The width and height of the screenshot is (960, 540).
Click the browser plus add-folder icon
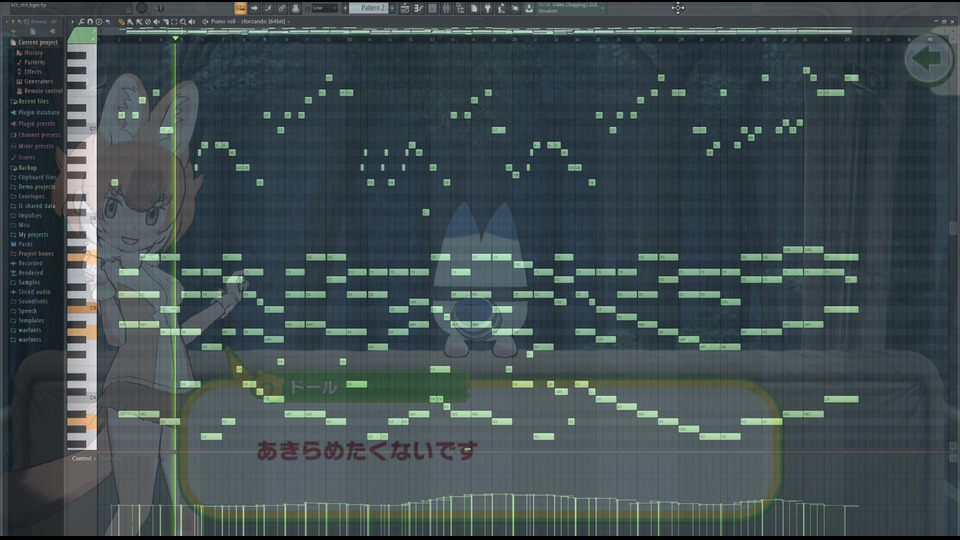(13, 31)
